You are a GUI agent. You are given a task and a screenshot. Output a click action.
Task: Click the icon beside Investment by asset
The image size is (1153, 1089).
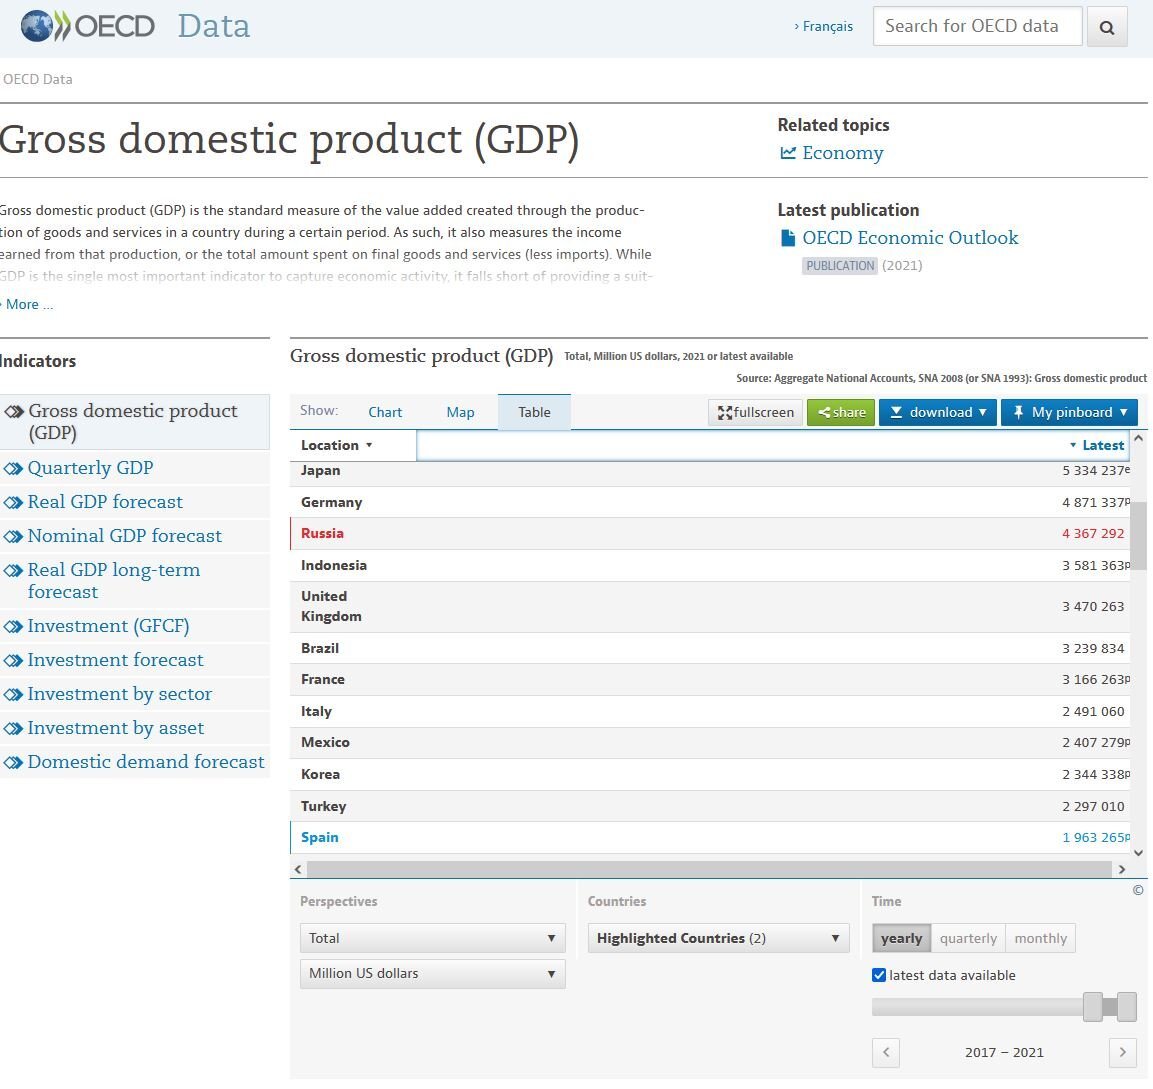point(13,728)
